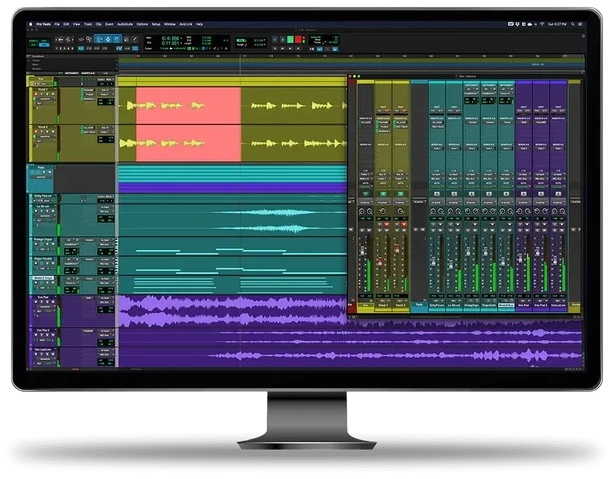
Task: Select the Selector tool in toolbar
Action: (x=108, y=39)
